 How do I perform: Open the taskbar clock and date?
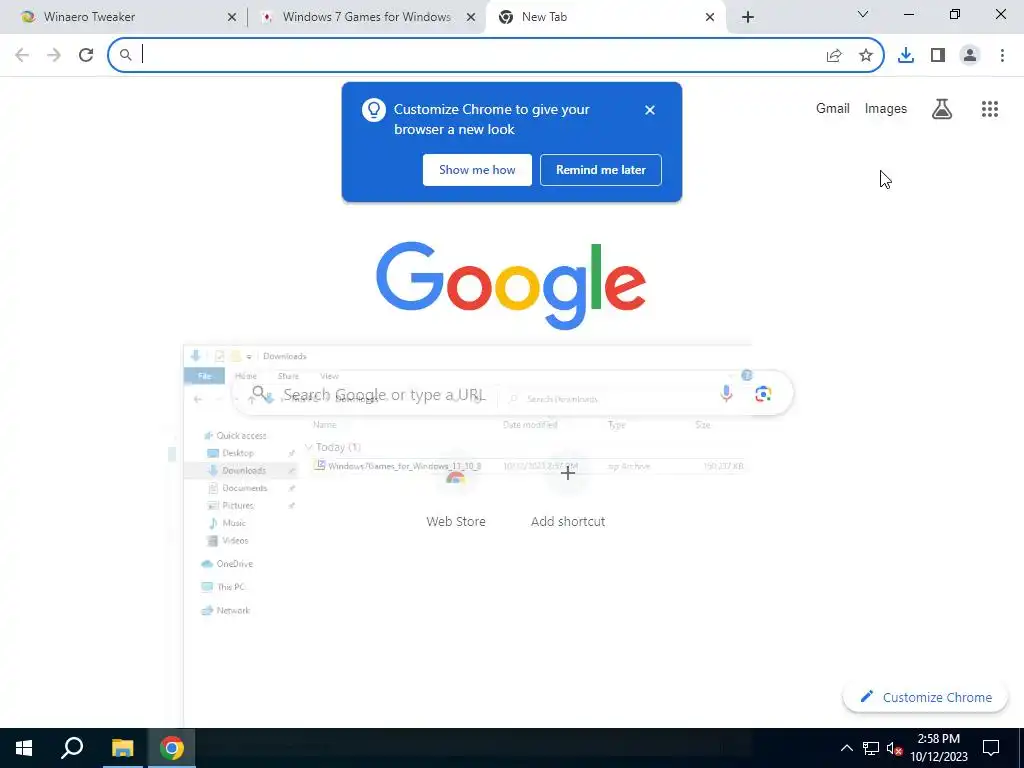point(939,748)
